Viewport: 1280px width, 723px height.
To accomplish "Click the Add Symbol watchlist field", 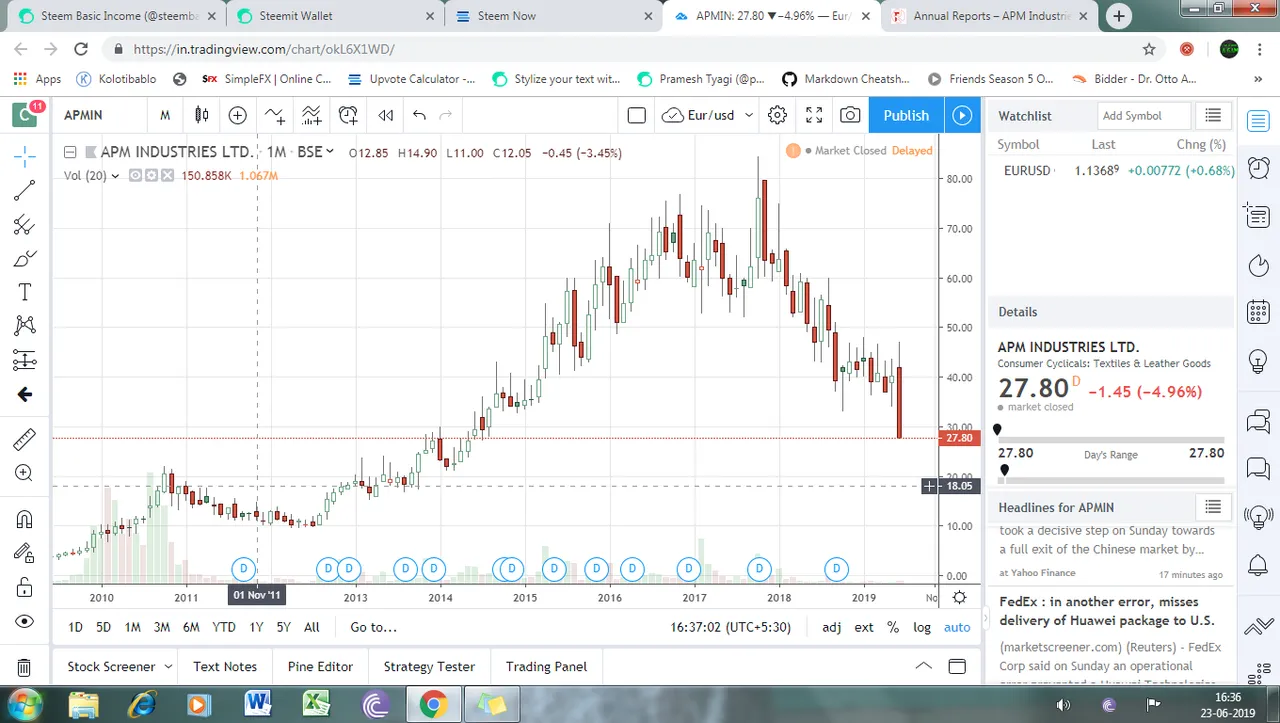I will click(x=1143, y=116).
